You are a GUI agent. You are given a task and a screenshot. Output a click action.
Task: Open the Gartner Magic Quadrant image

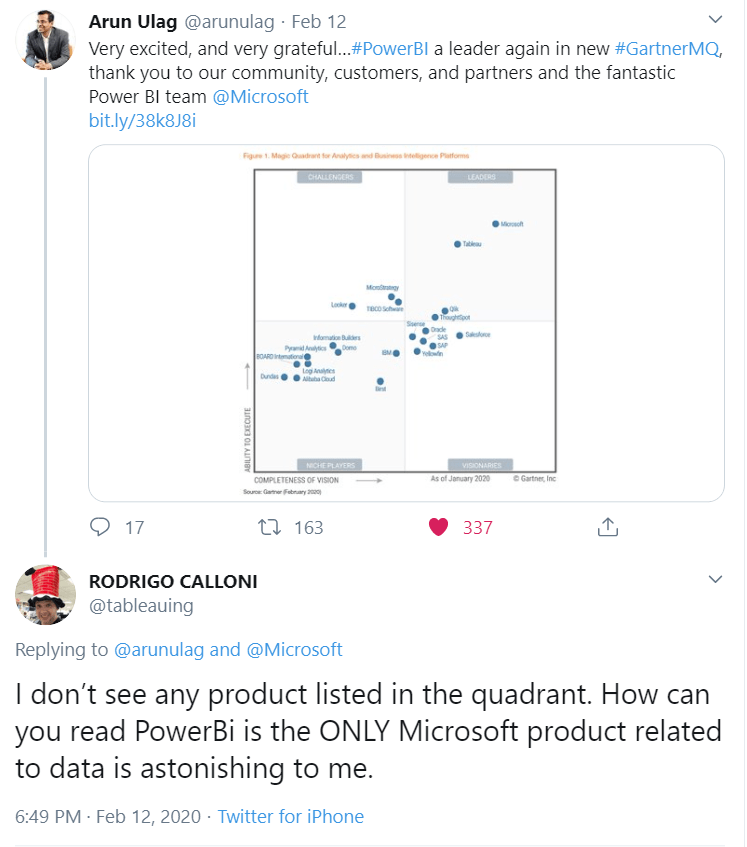coord(406,323)
